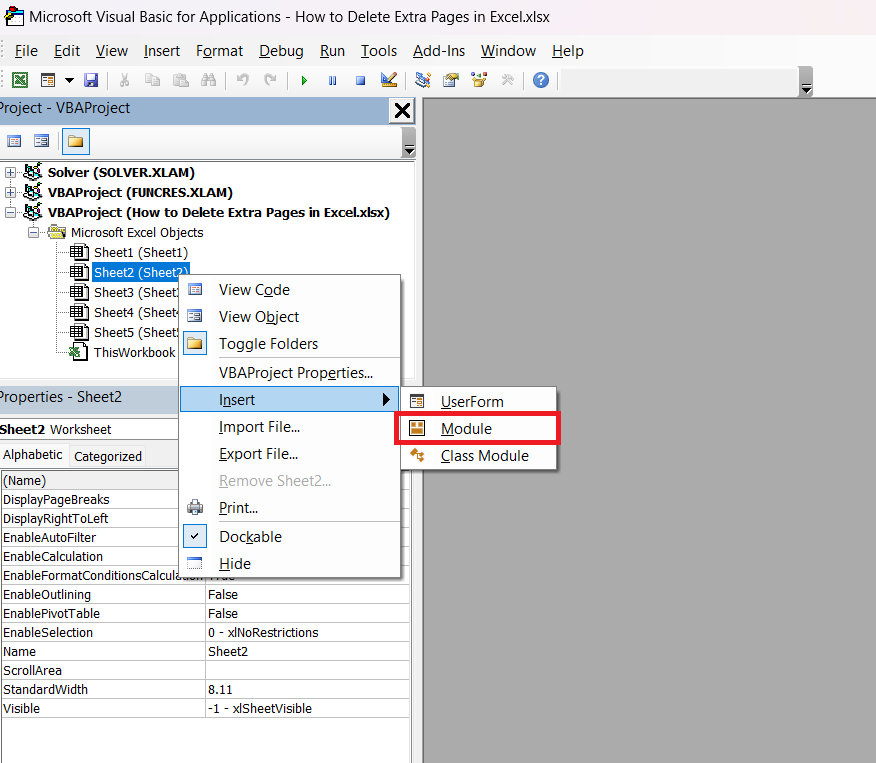Image resolution: width=876 pixels, height=763 pixels.
Task: Click the View Microsoft Excel toolbar icon
Action: 20,80
